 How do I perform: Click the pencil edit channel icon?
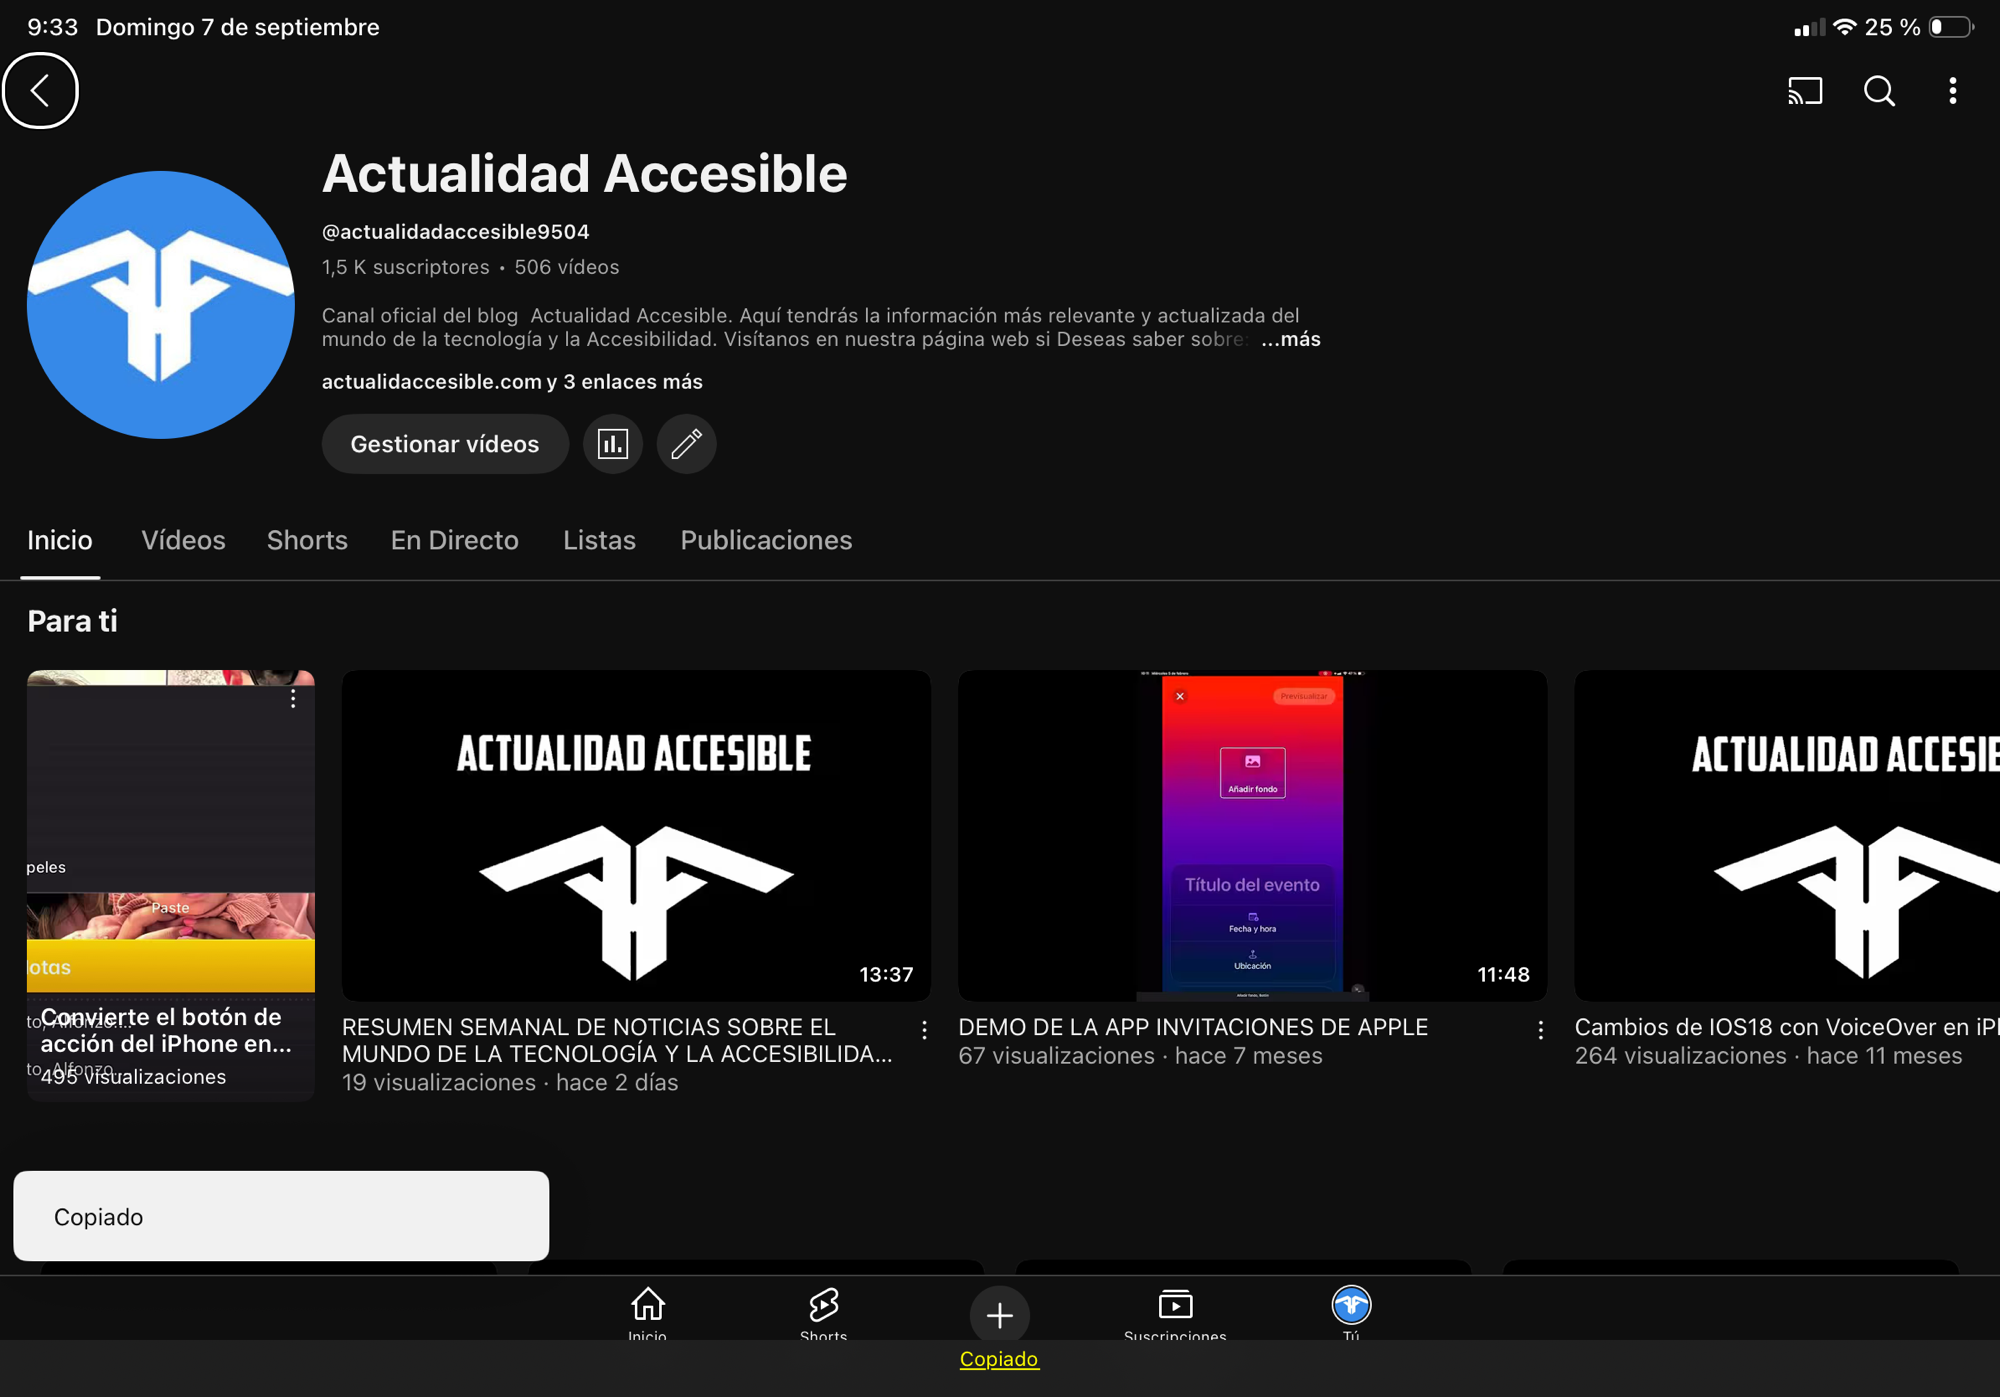[x=686, y=444]
